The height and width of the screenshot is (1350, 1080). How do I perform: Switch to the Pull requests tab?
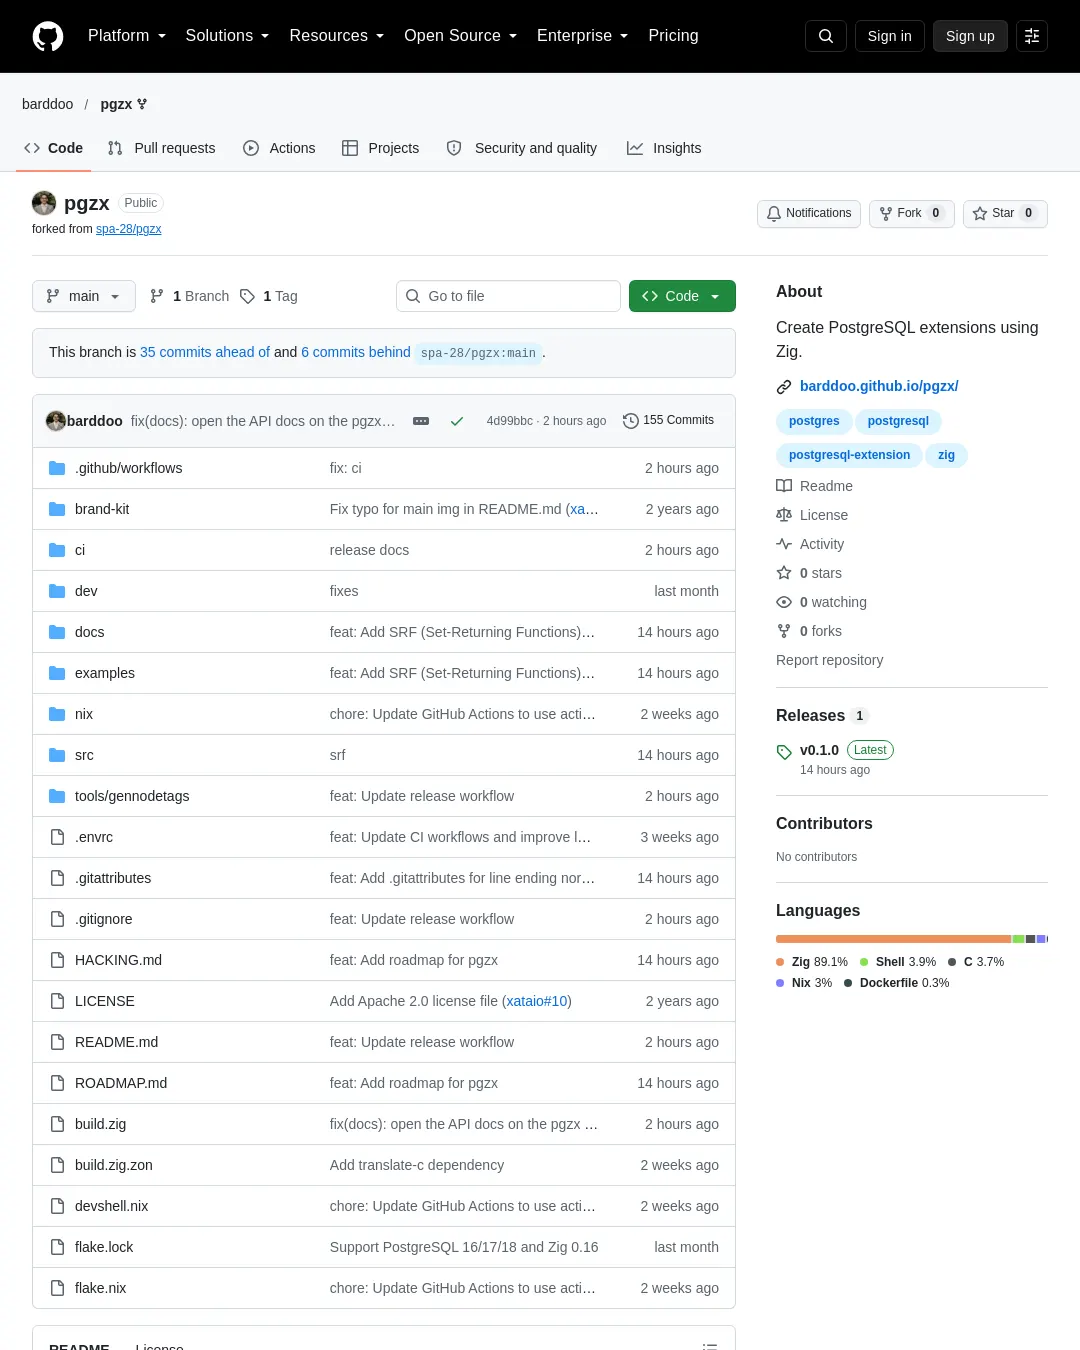click(x=161, y=148)
